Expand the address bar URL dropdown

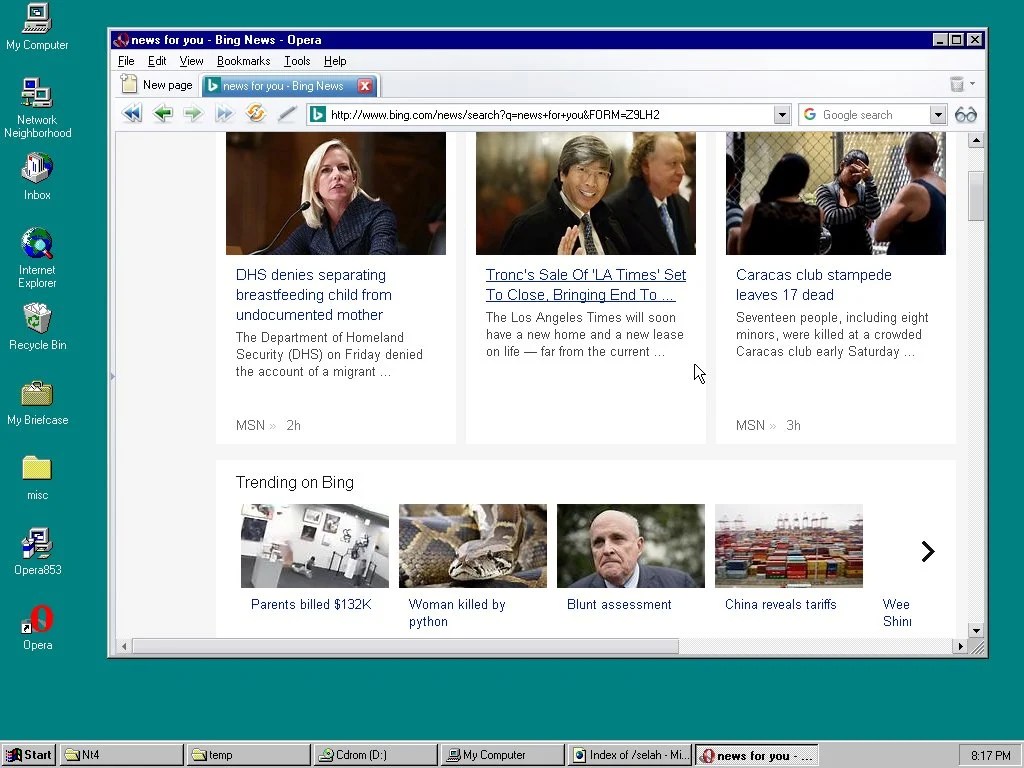click(x=782, y=115)
